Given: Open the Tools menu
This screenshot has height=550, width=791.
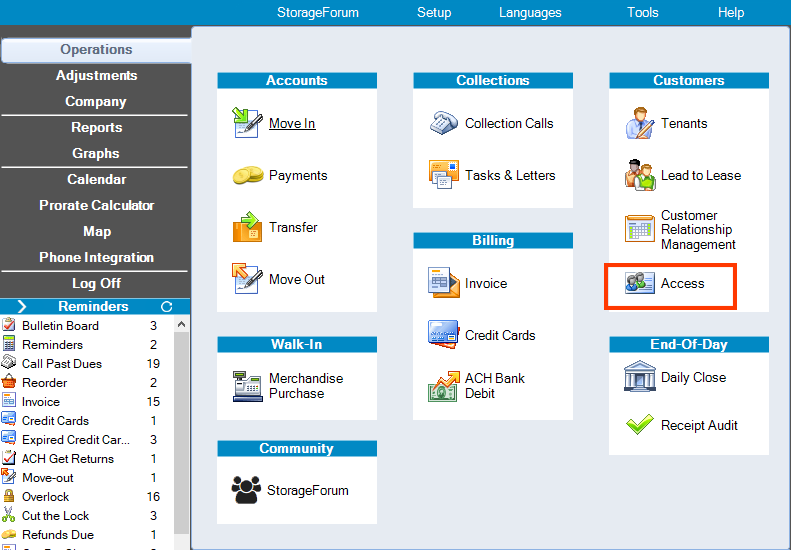Looking at the screenshot, I should (x=643, y=13).
